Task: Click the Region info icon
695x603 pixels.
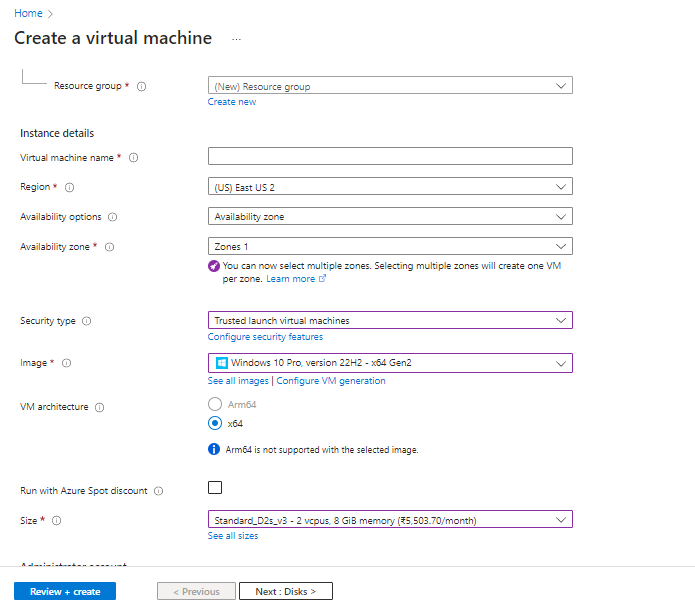Action: tap(70, 188)
